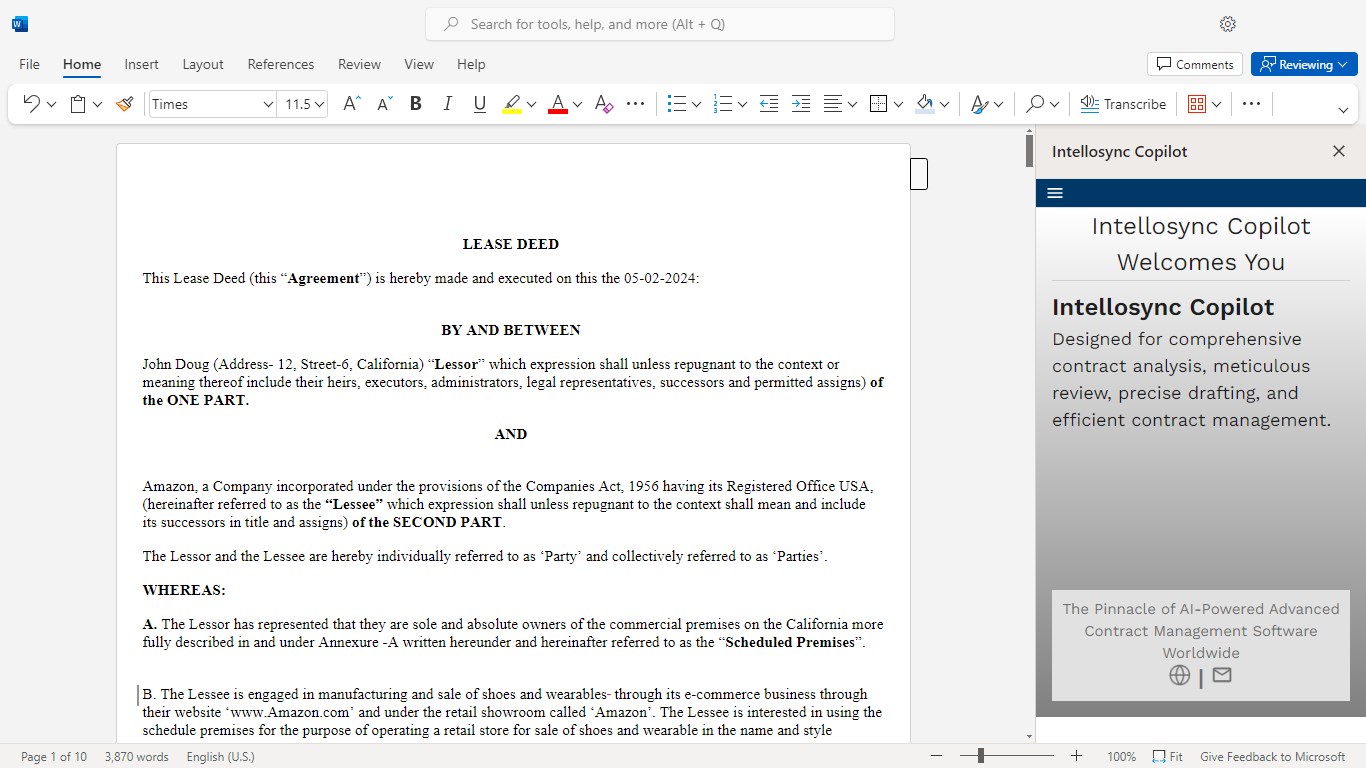The height and width of the screenshot is (768, 1366).
Task: Open the Undo history dropdown arrow
Action: [51, 104]
